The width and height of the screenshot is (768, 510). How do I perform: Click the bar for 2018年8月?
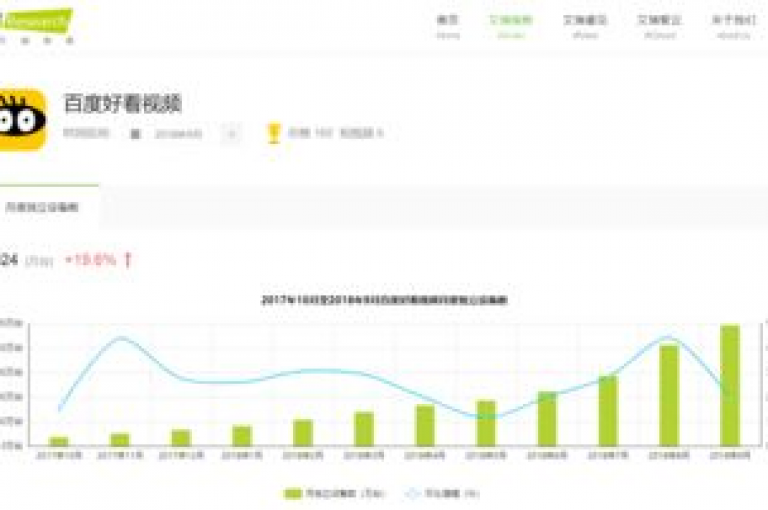669,395
